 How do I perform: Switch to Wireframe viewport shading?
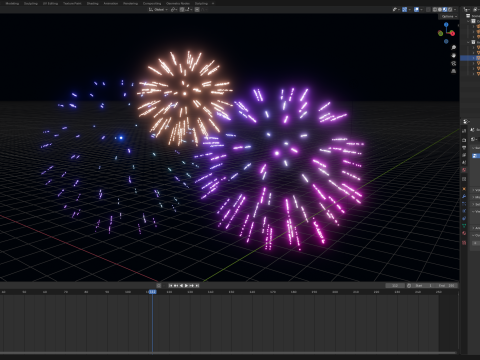[x=435, y=10]
